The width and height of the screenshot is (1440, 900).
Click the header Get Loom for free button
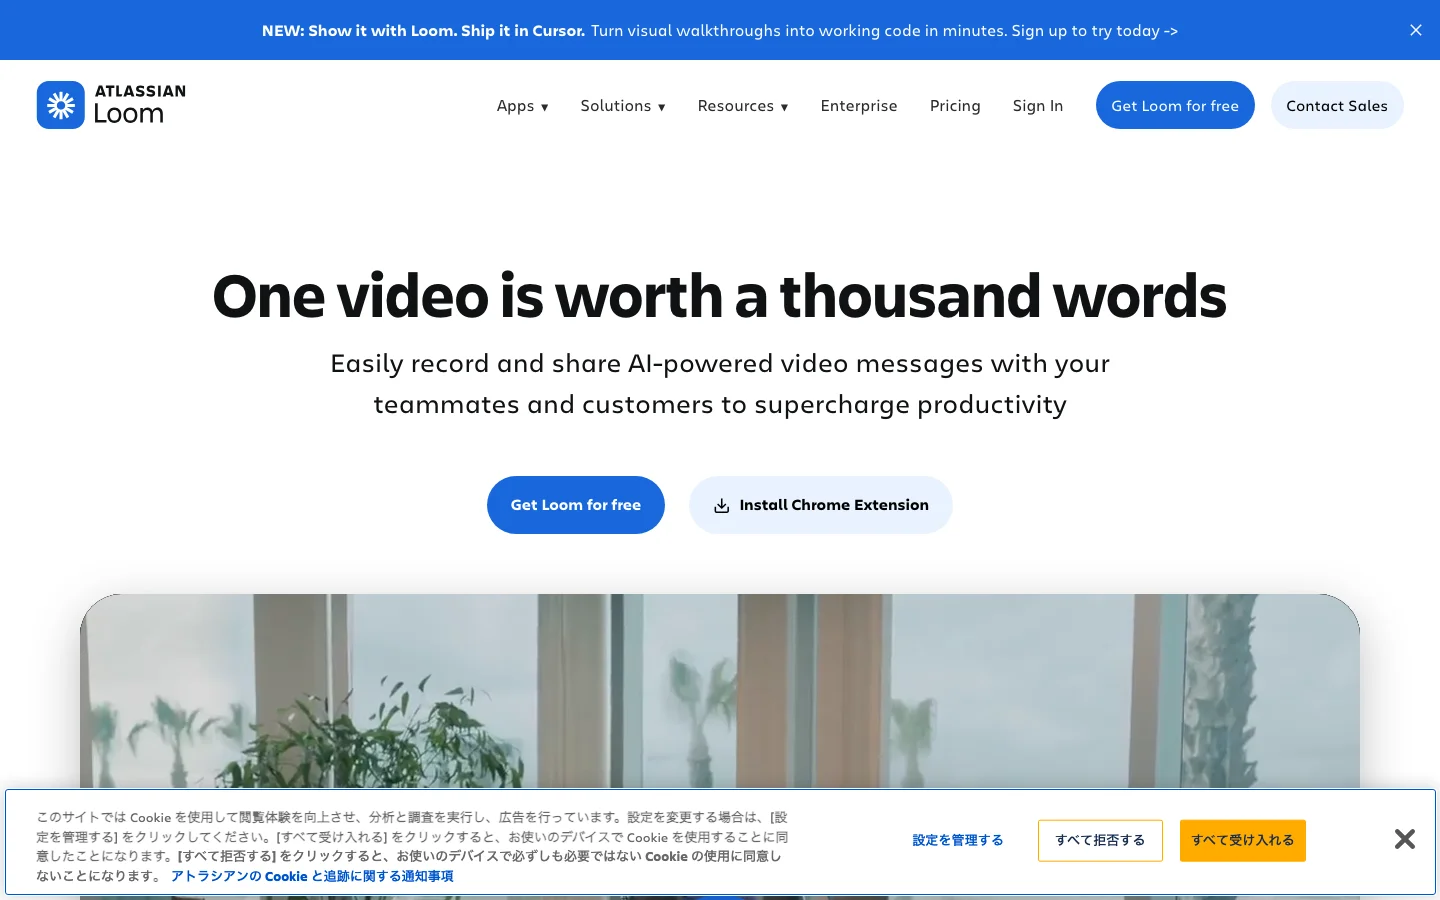[x=1175, y=105]
